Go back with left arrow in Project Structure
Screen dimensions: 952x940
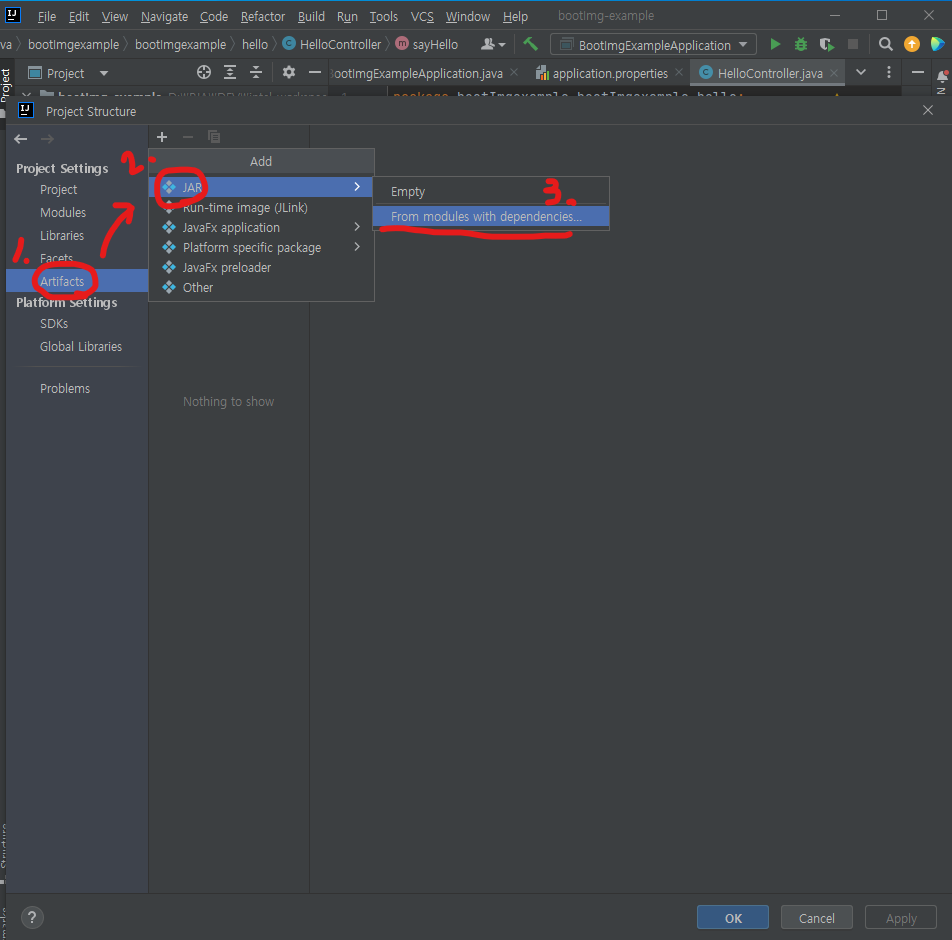click(21, 139)
